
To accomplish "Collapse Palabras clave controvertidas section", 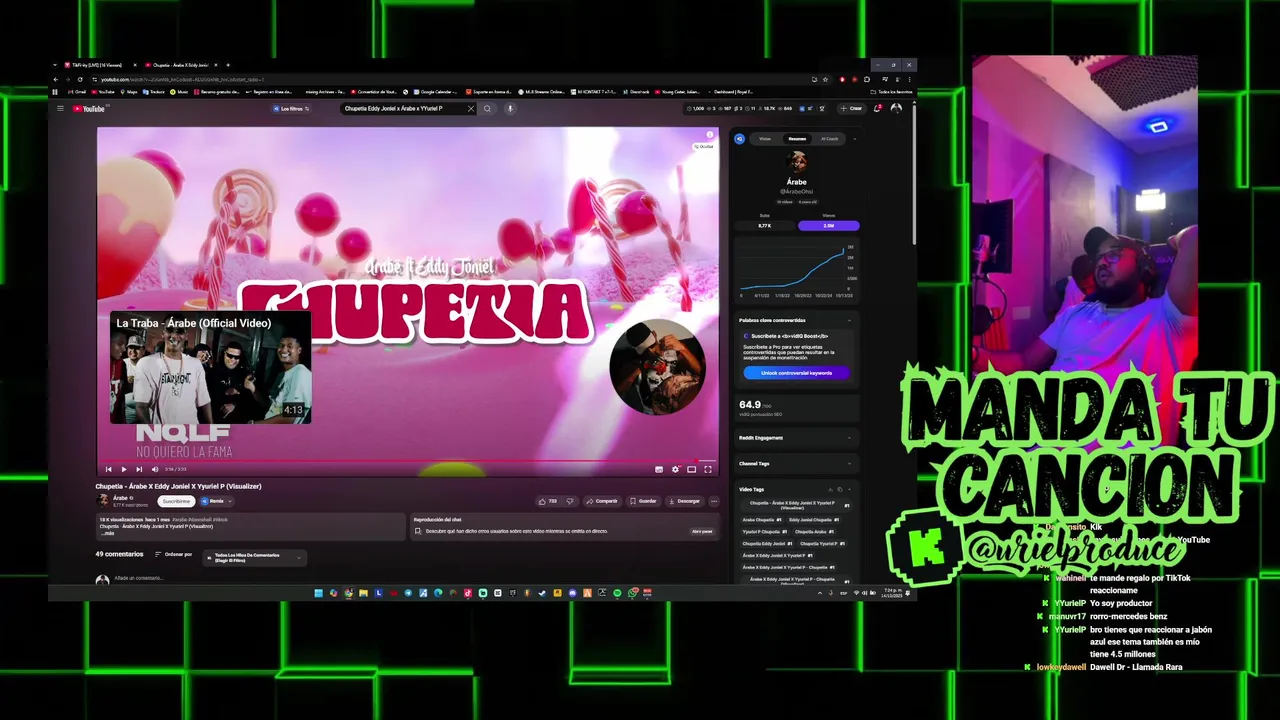I will [x=849, y=320].
